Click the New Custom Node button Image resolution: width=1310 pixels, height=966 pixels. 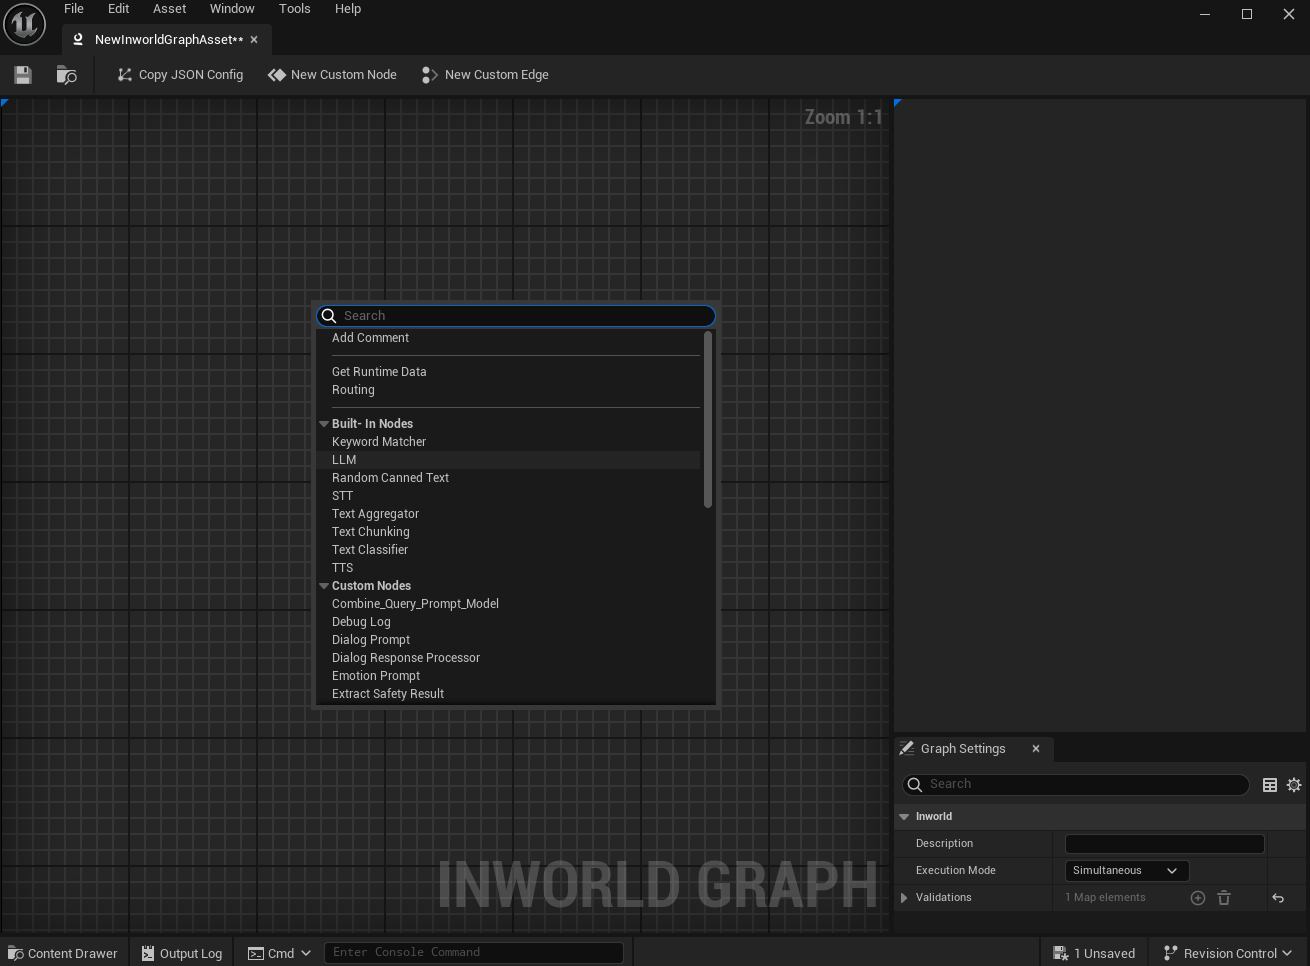tap(332, 75)
